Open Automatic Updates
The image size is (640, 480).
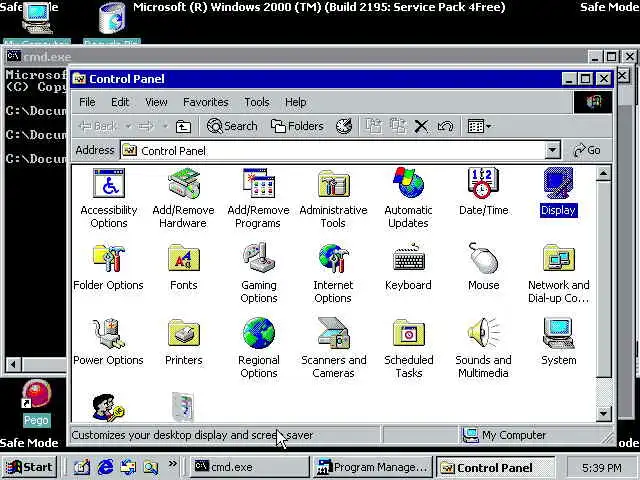[x=408, y=199]
